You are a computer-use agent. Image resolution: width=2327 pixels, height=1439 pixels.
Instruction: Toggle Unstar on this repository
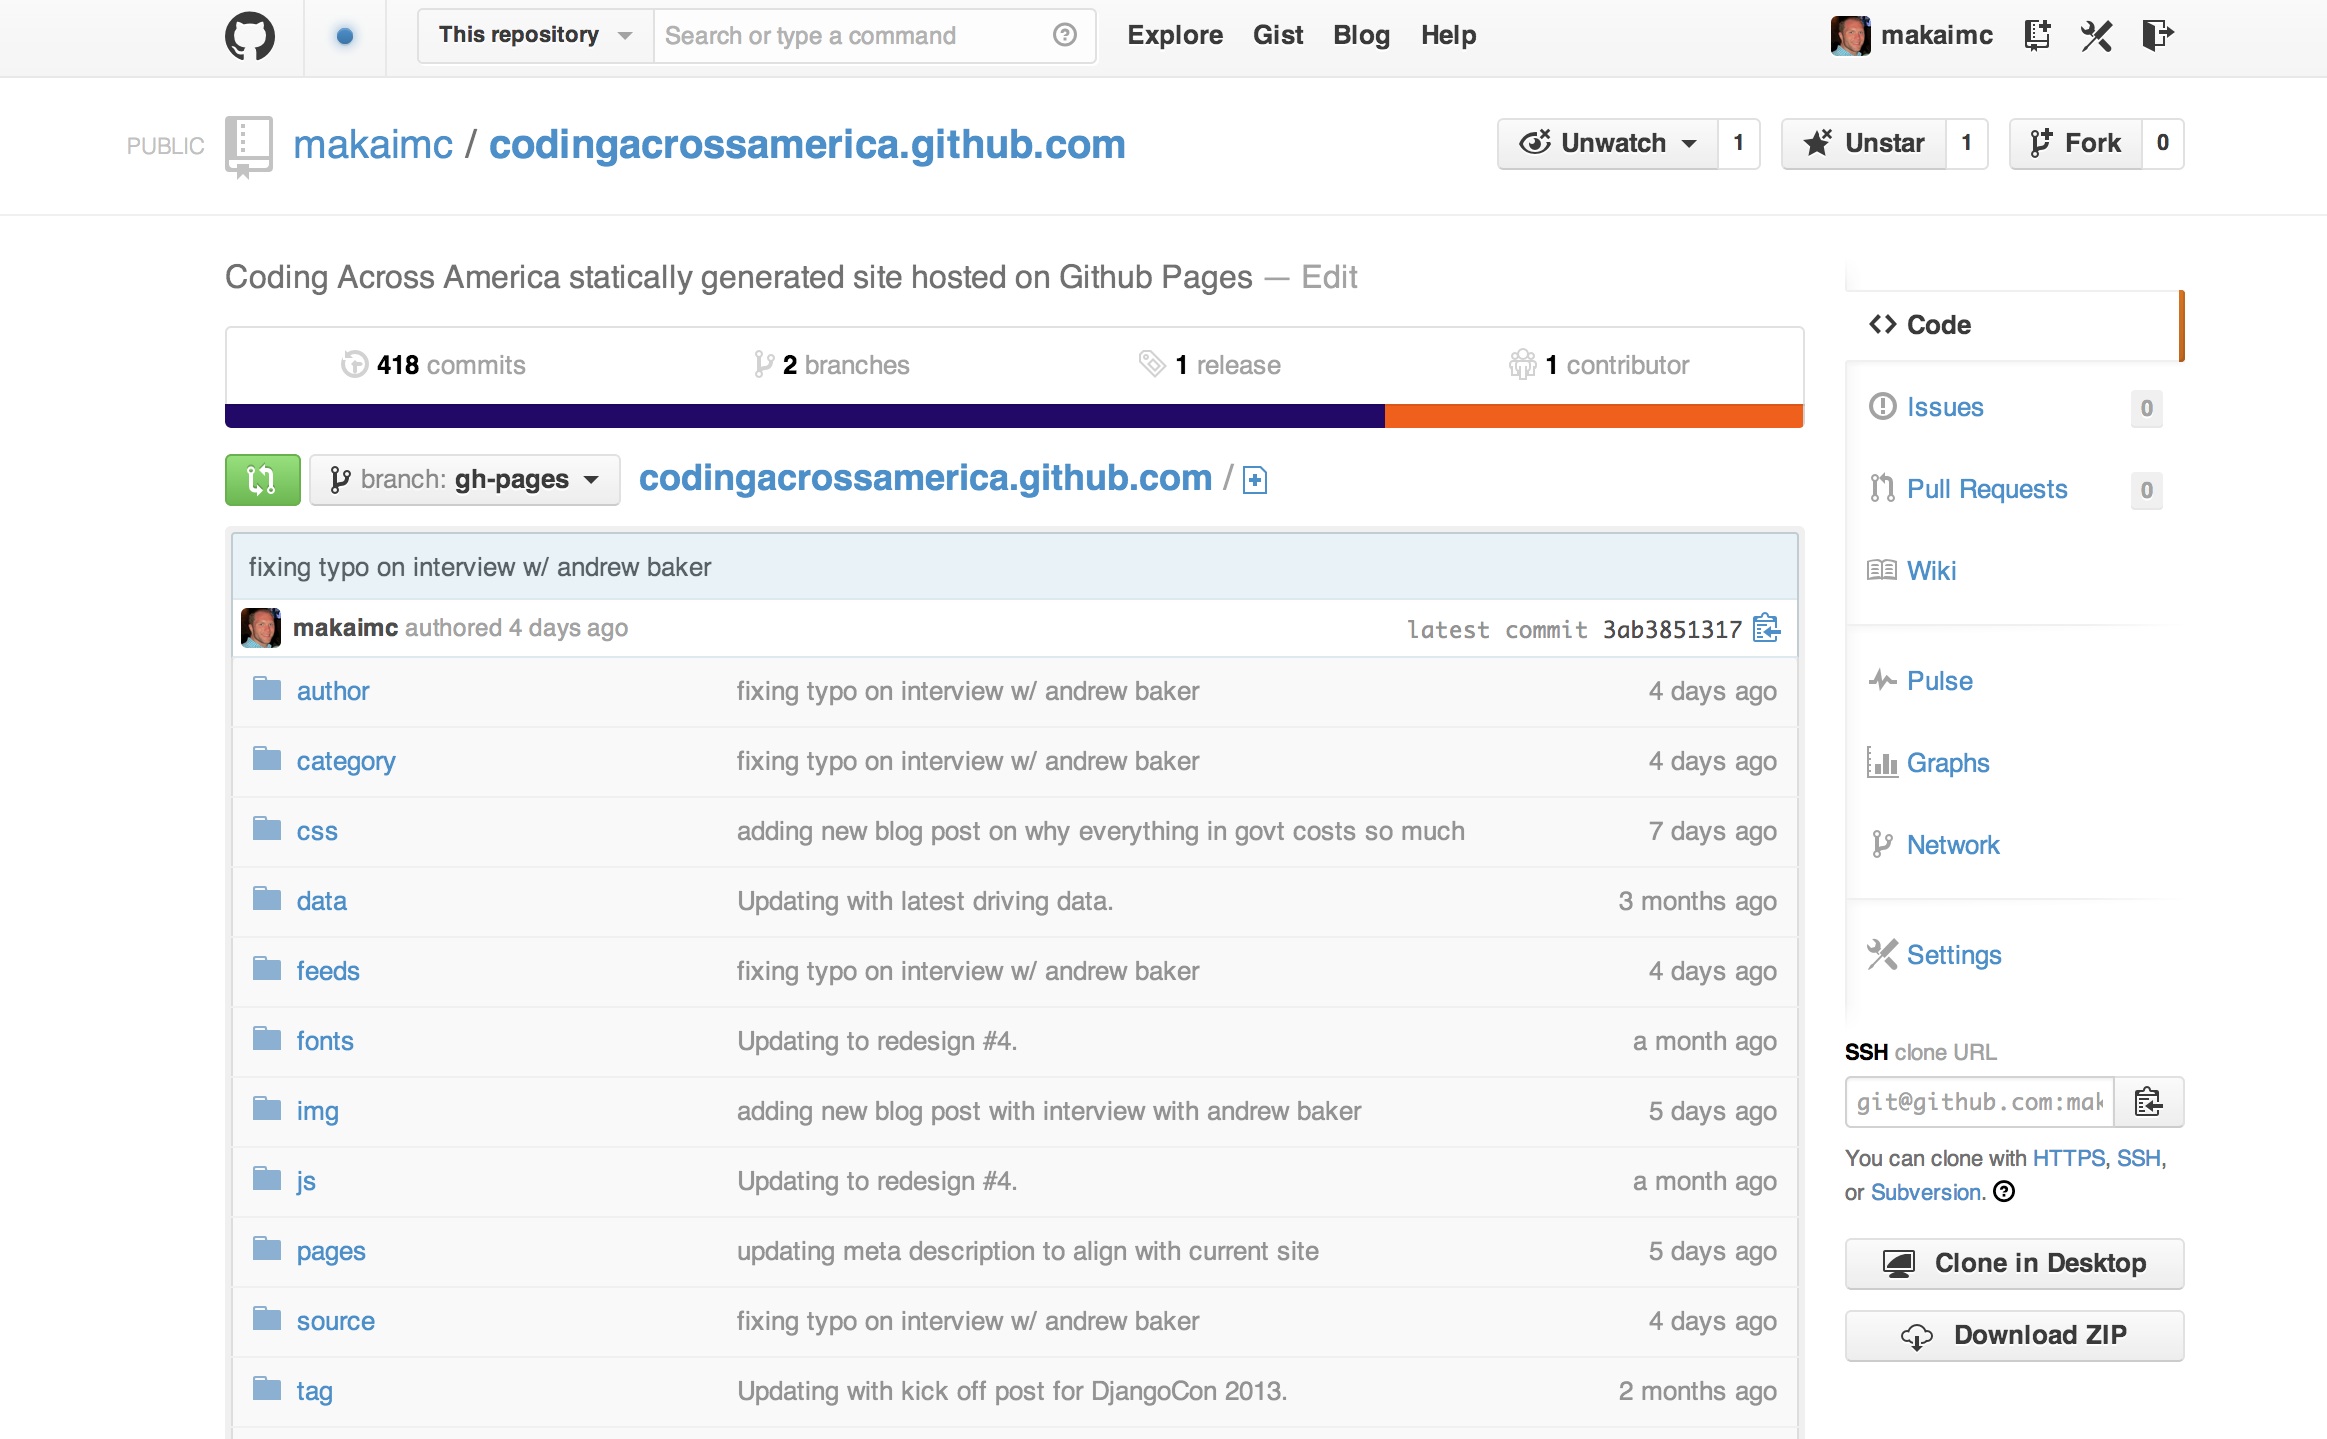1864,143
